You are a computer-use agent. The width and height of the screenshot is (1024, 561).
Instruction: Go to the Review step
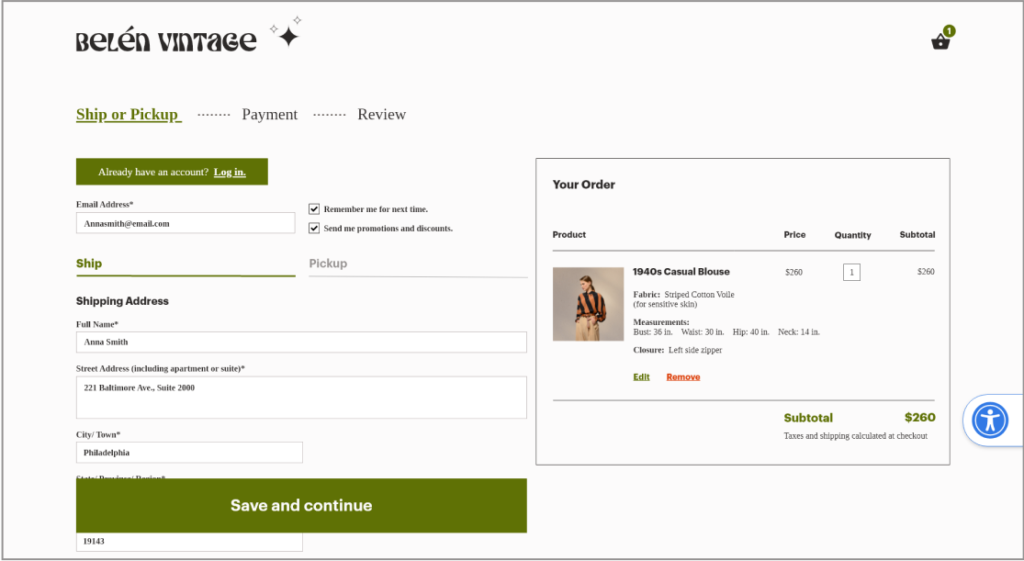click(381, 115)
